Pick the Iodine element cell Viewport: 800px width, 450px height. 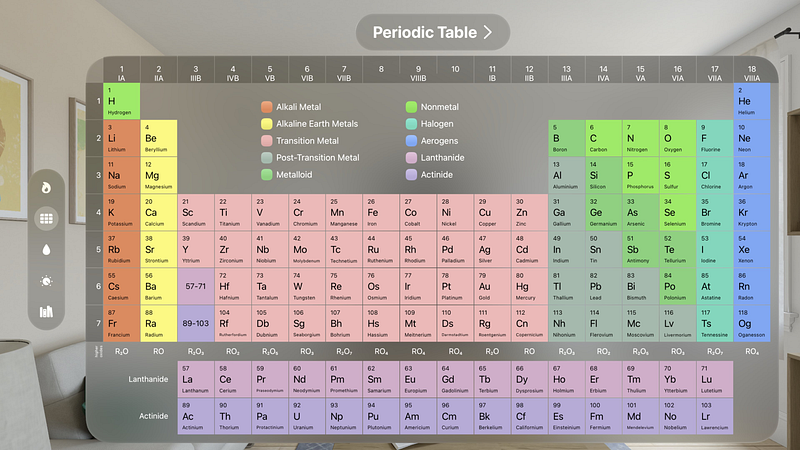point(715,249)
